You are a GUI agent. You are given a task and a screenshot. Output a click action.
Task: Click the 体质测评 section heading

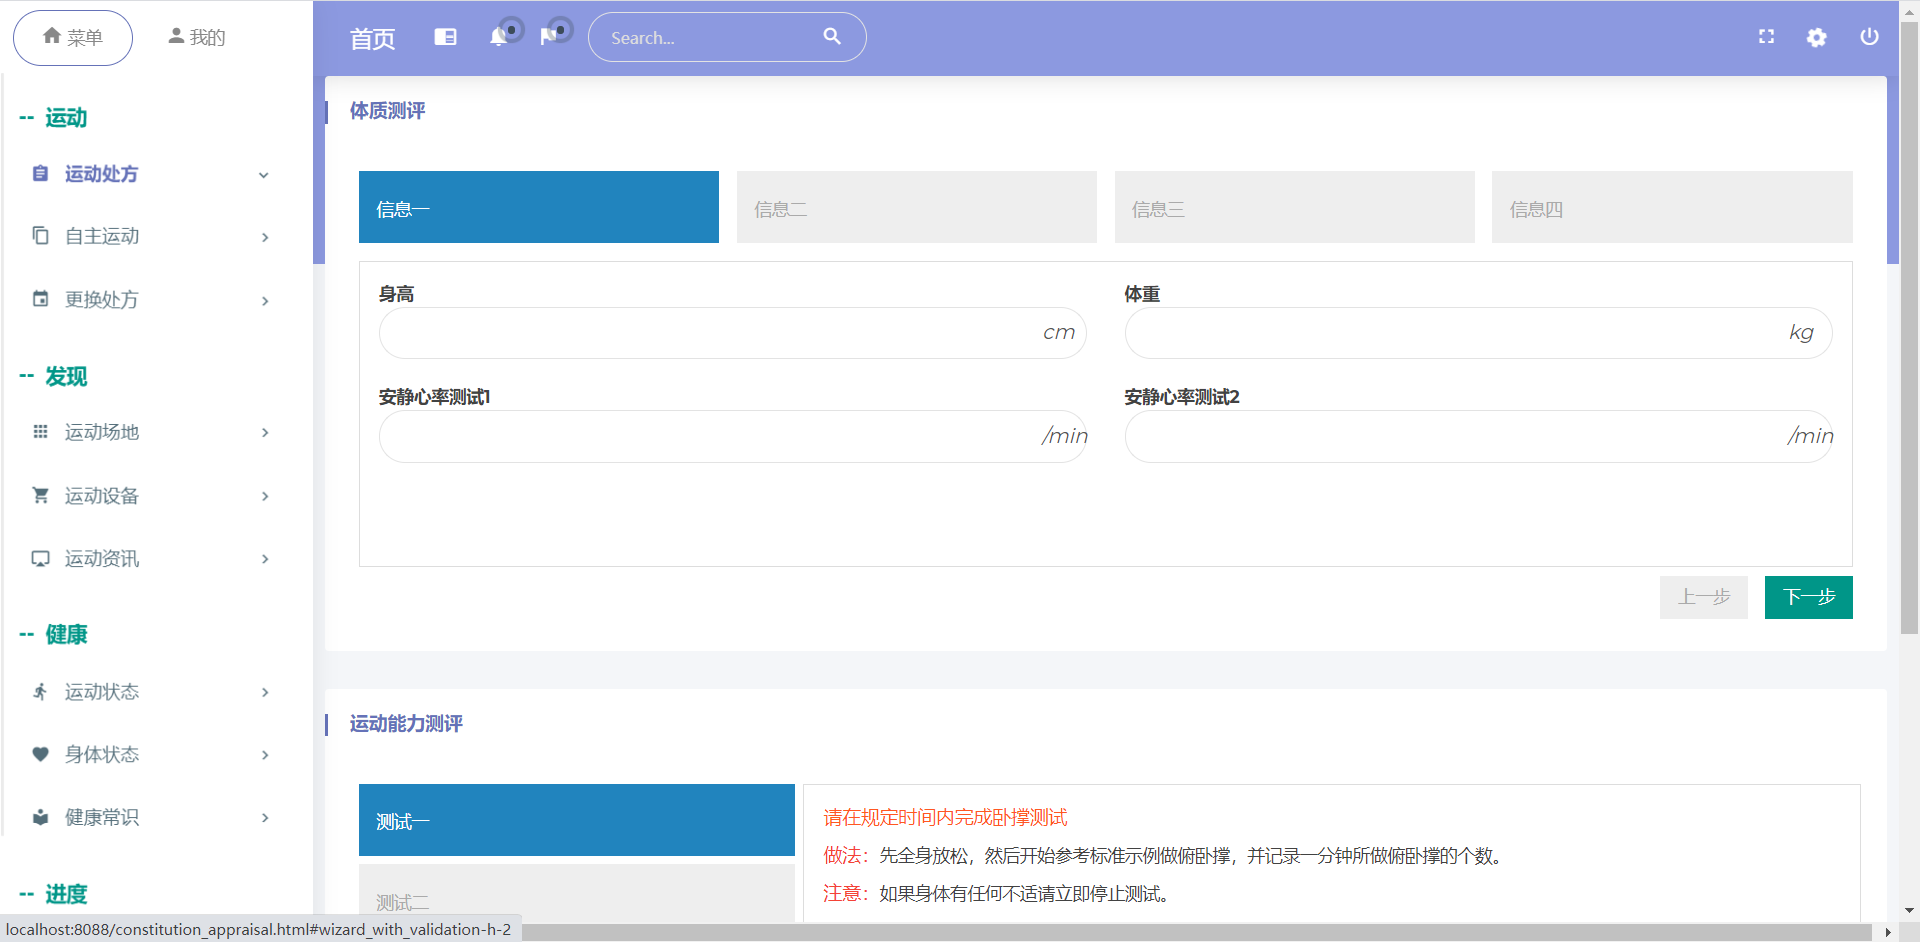[x=387, y=111]
